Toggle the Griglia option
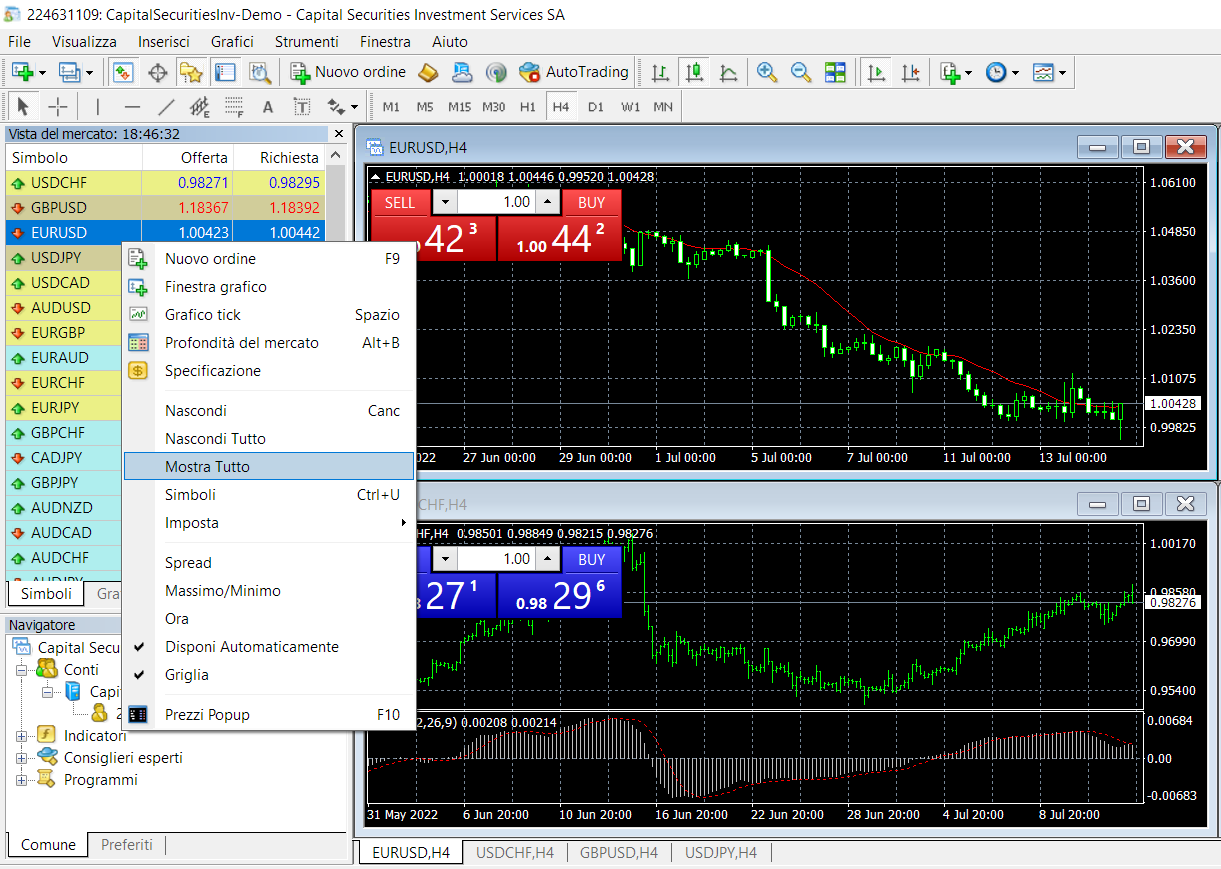 pos(269,674)
